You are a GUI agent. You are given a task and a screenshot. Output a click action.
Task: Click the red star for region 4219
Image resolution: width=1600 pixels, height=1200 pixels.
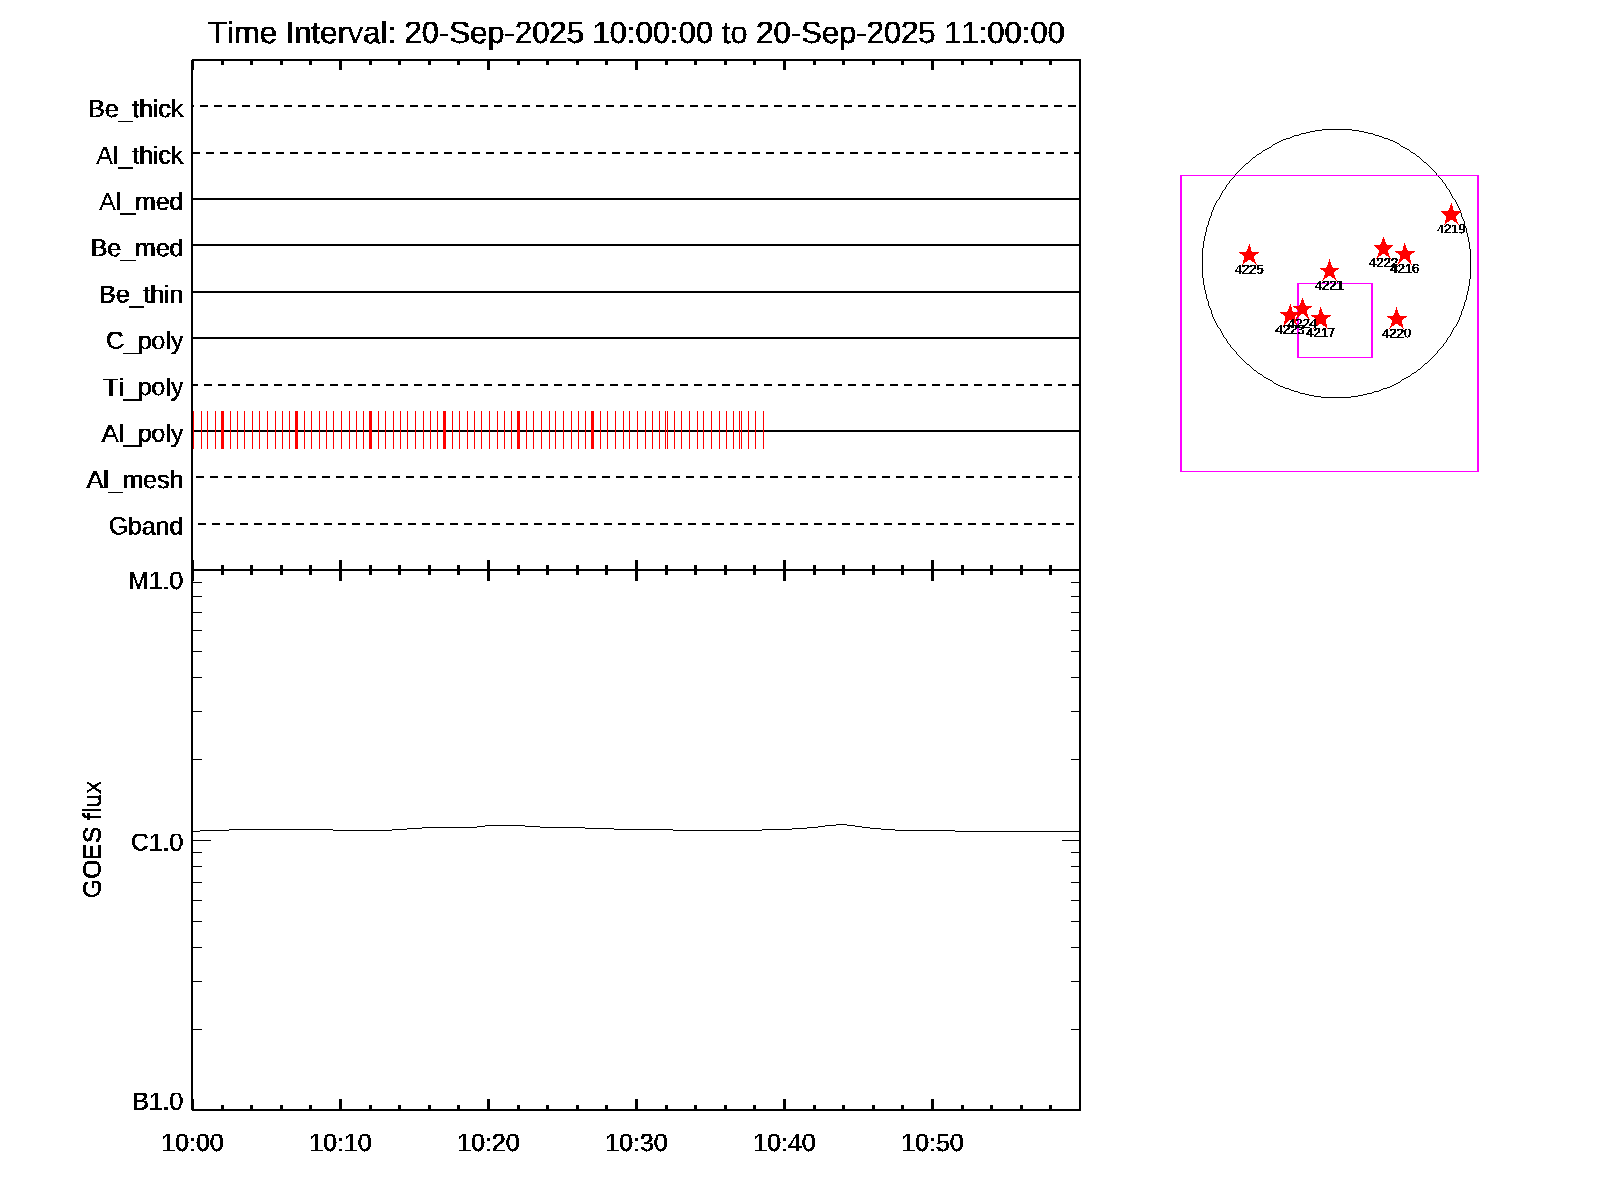click(1451, 215)
